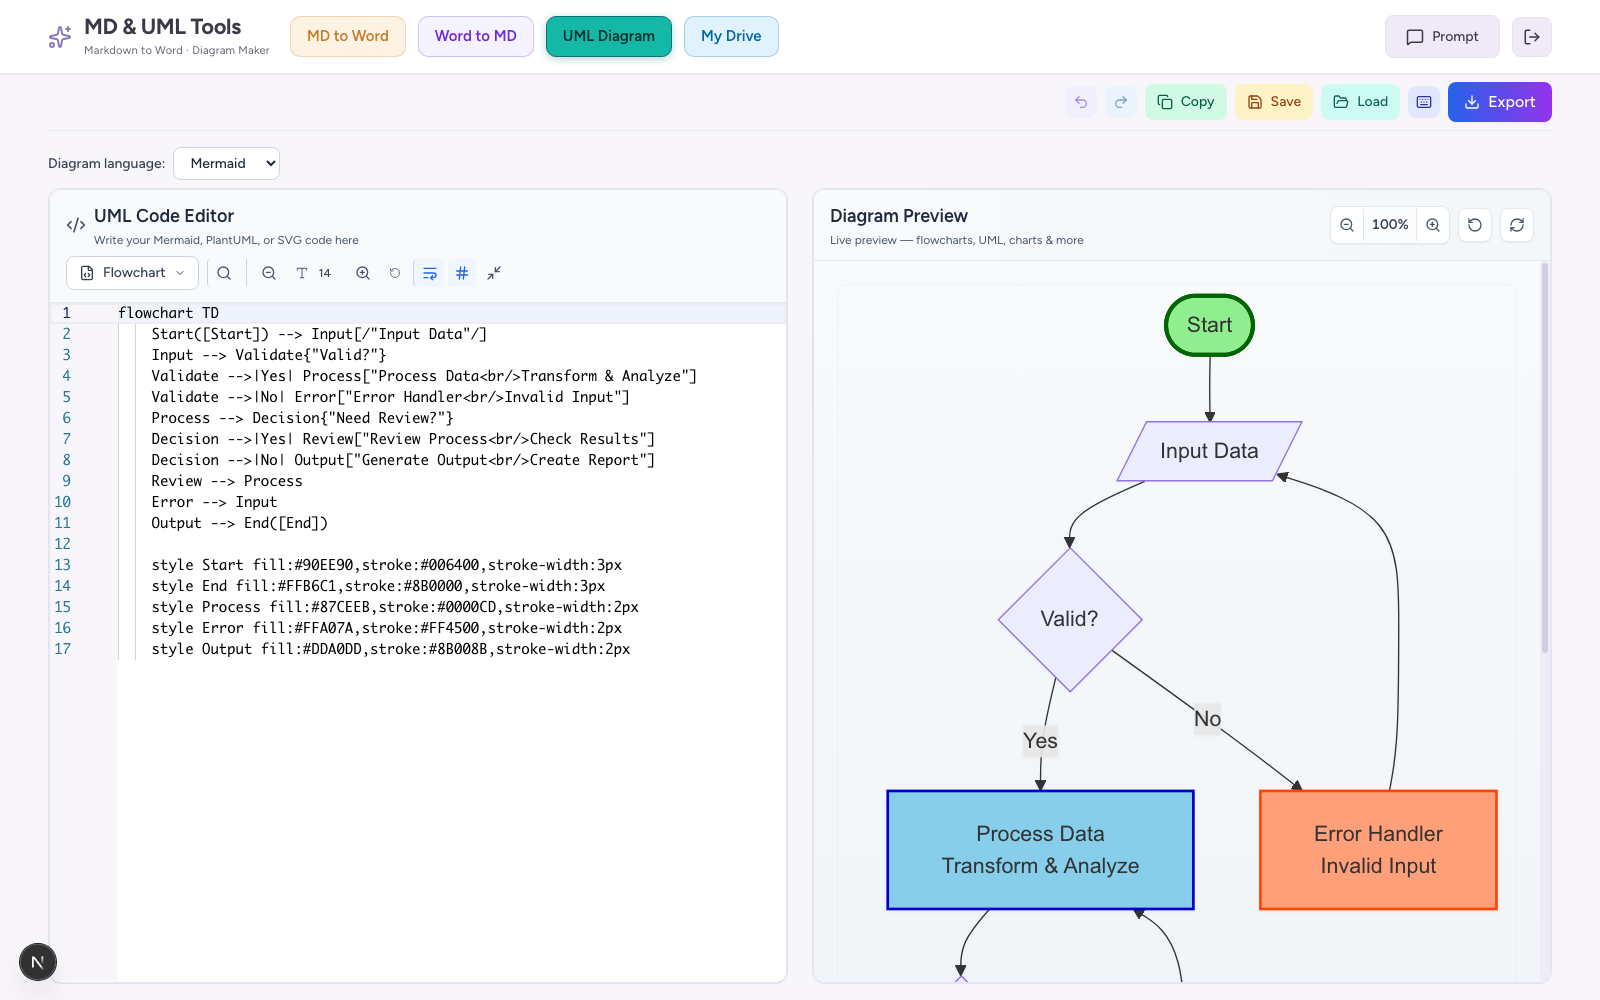Copy the diagram code

coord(1186,102)
